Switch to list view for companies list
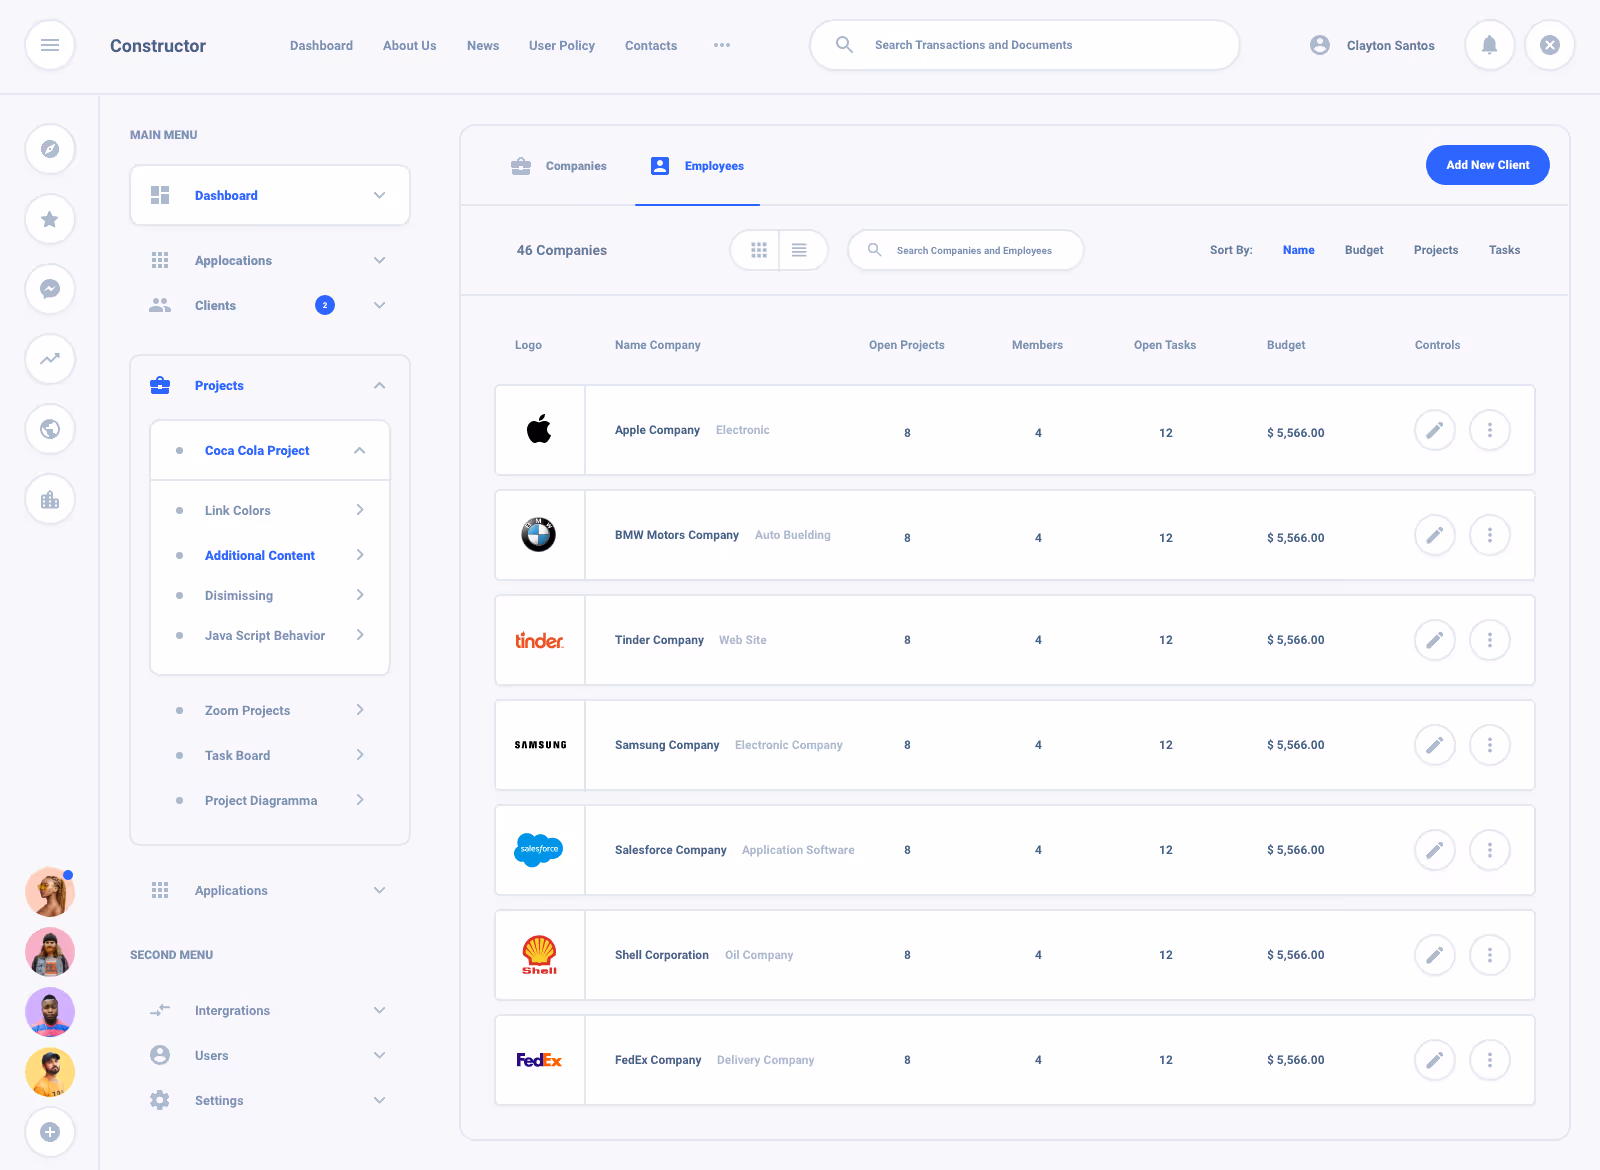1600x1170 pixels. (x=800, y=250)
